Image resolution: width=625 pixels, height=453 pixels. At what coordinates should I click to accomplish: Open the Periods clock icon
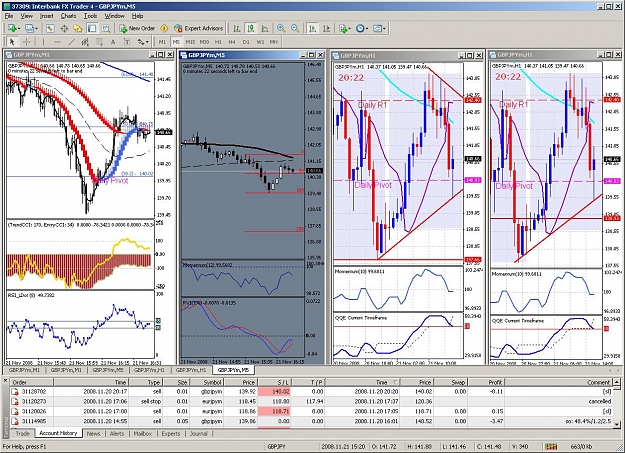click(x=360, y=28)
